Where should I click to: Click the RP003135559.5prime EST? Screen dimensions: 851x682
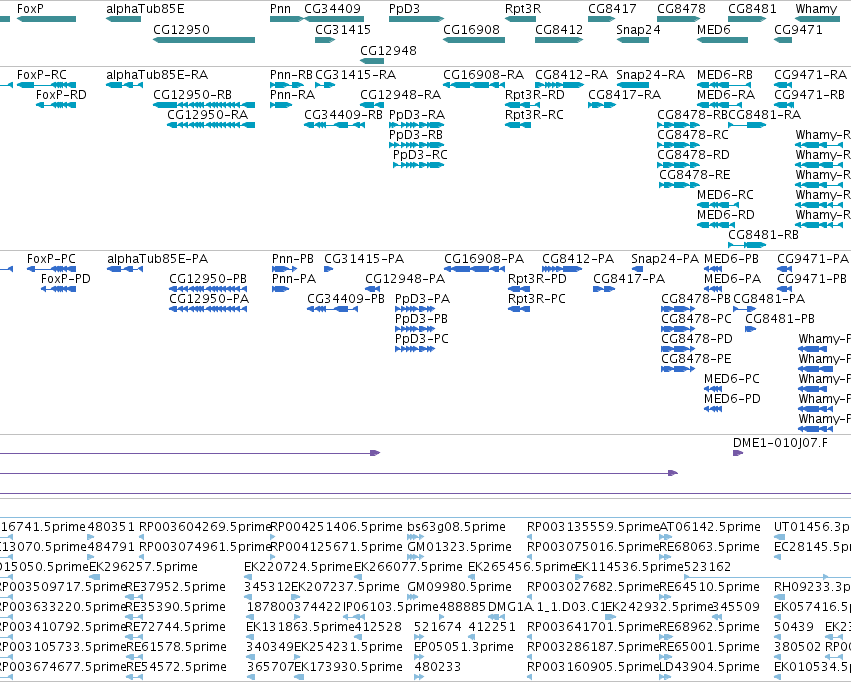(530, 537)
